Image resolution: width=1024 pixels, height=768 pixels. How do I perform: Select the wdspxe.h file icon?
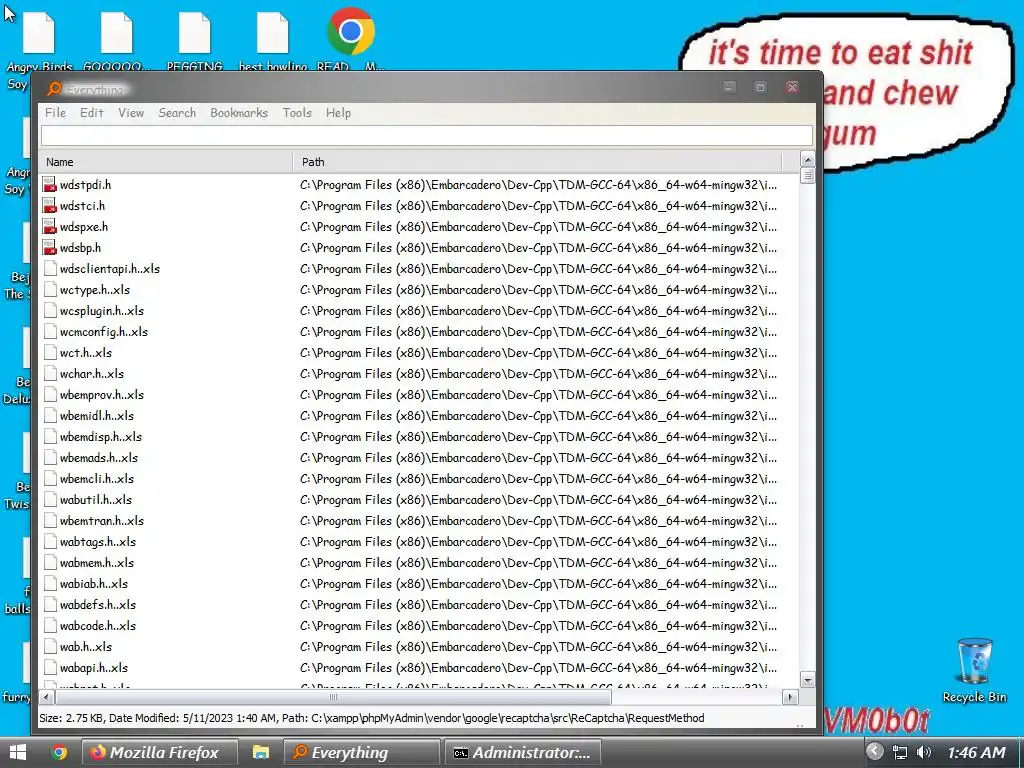50,227
